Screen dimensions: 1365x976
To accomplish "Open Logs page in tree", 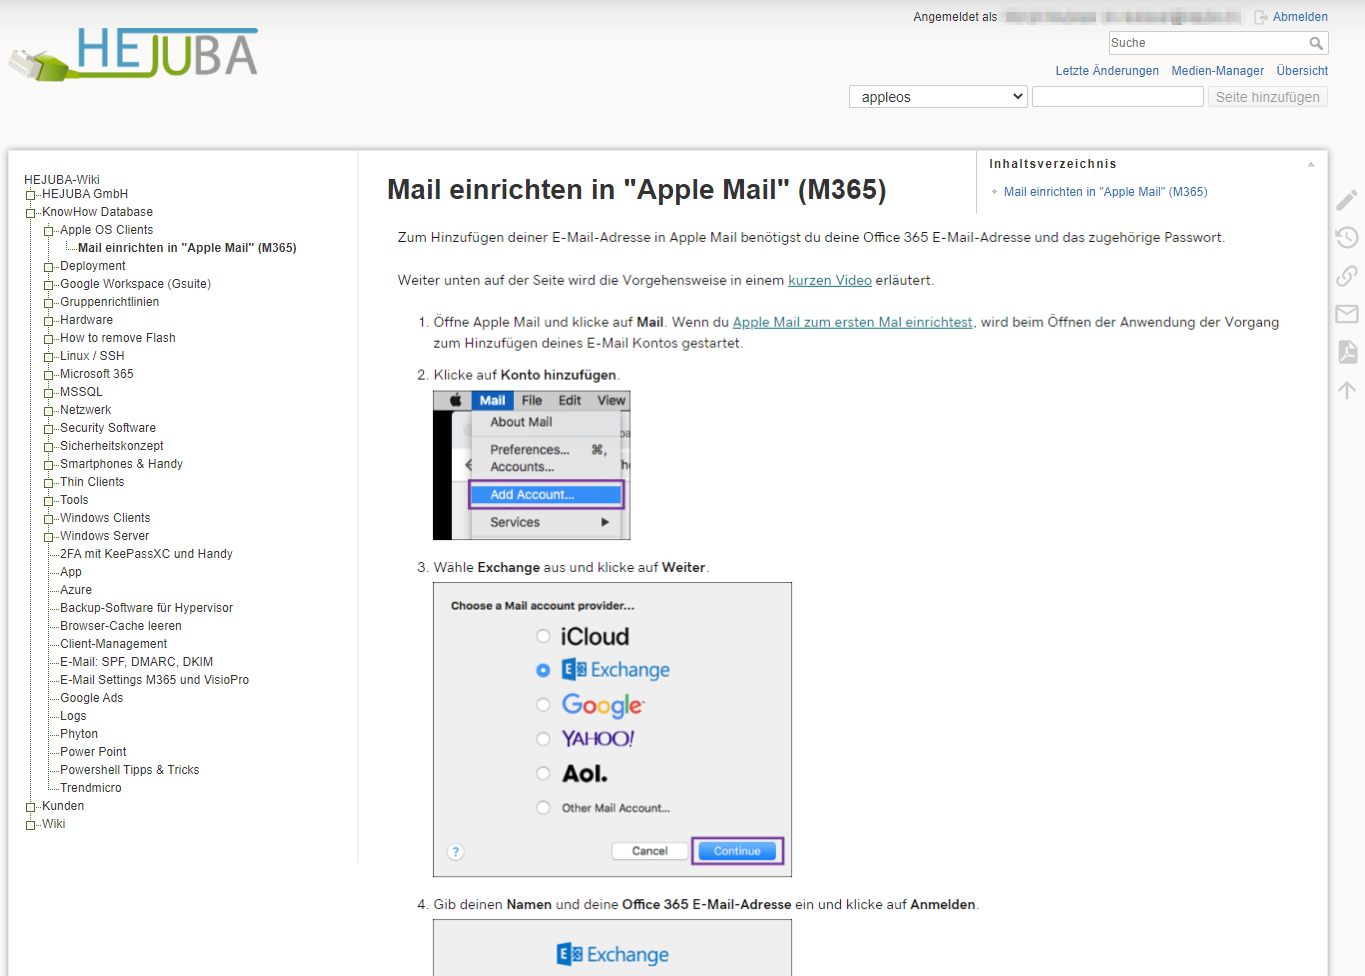I will (73, 716).
